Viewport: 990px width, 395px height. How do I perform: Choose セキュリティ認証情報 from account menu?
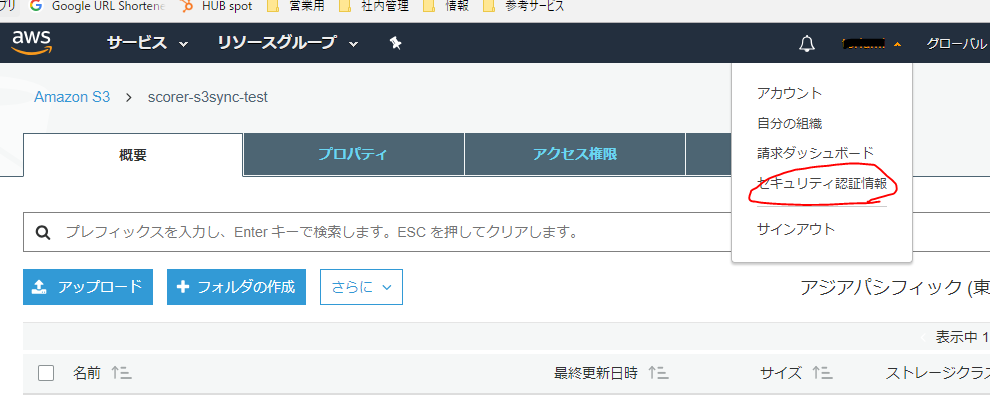pyautogui.click(x=821, y=184)
